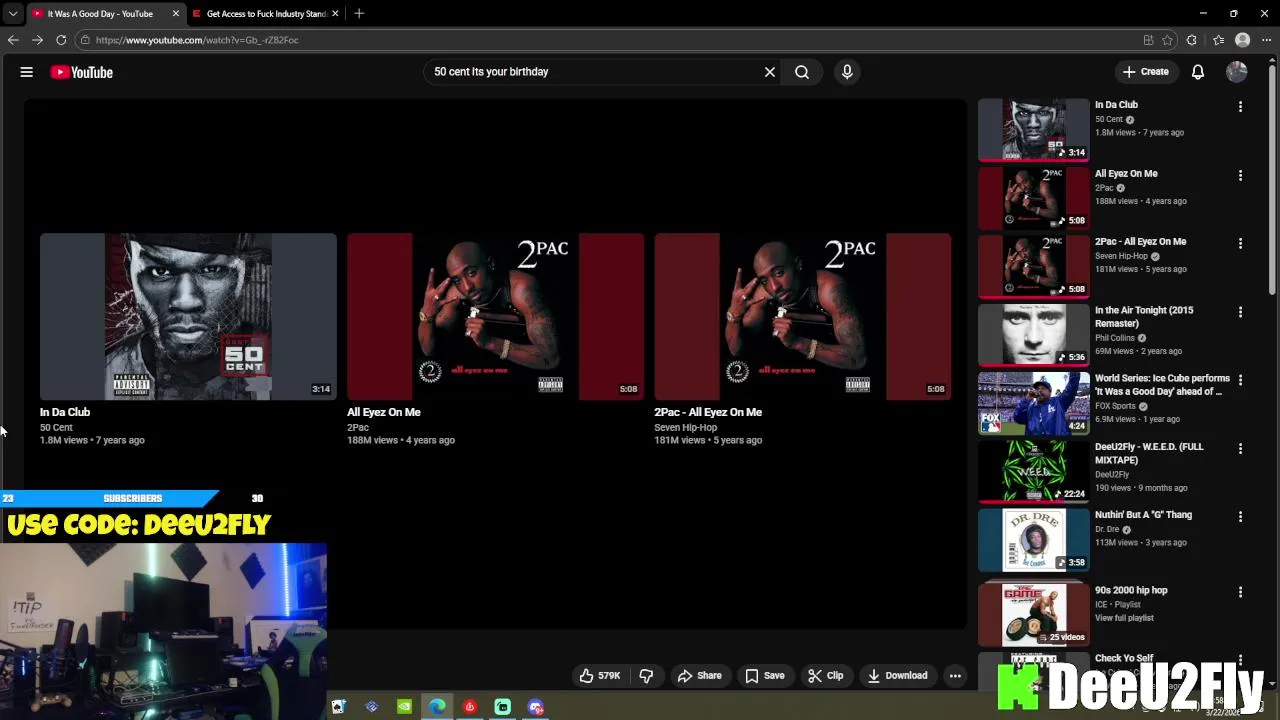The image size is (1280, 720).
Task: Share this video
Action: (x=699, y=676)
